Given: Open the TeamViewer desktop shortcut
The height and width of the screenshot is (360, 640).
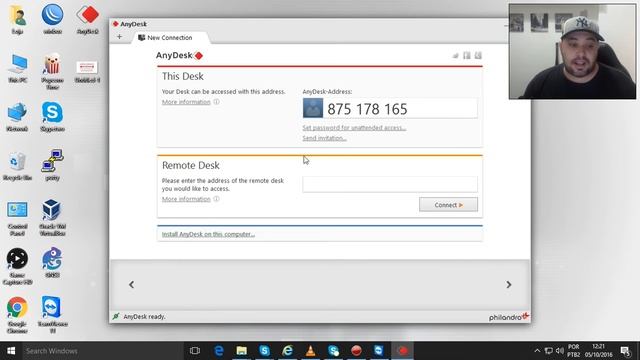Looking at the screenshot, I should (52, 315).
